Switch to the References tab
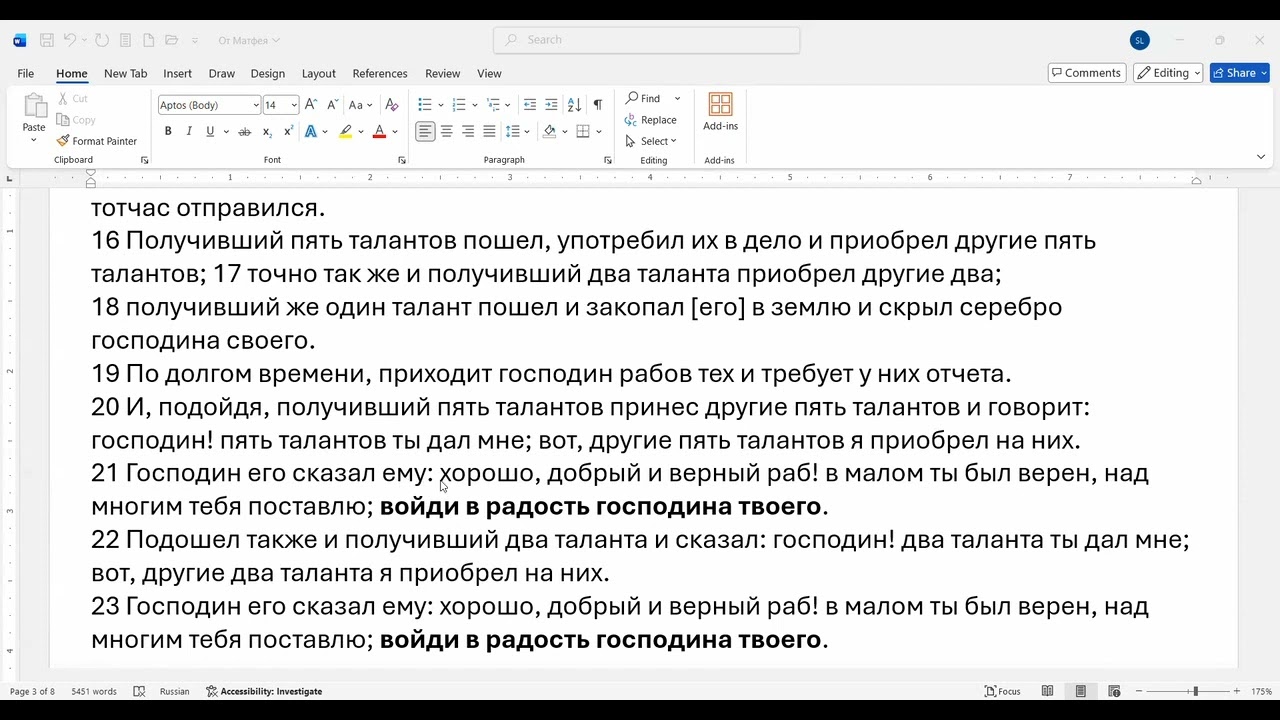This screenshot has width=1280, height=720. click(x=380, y=73)
